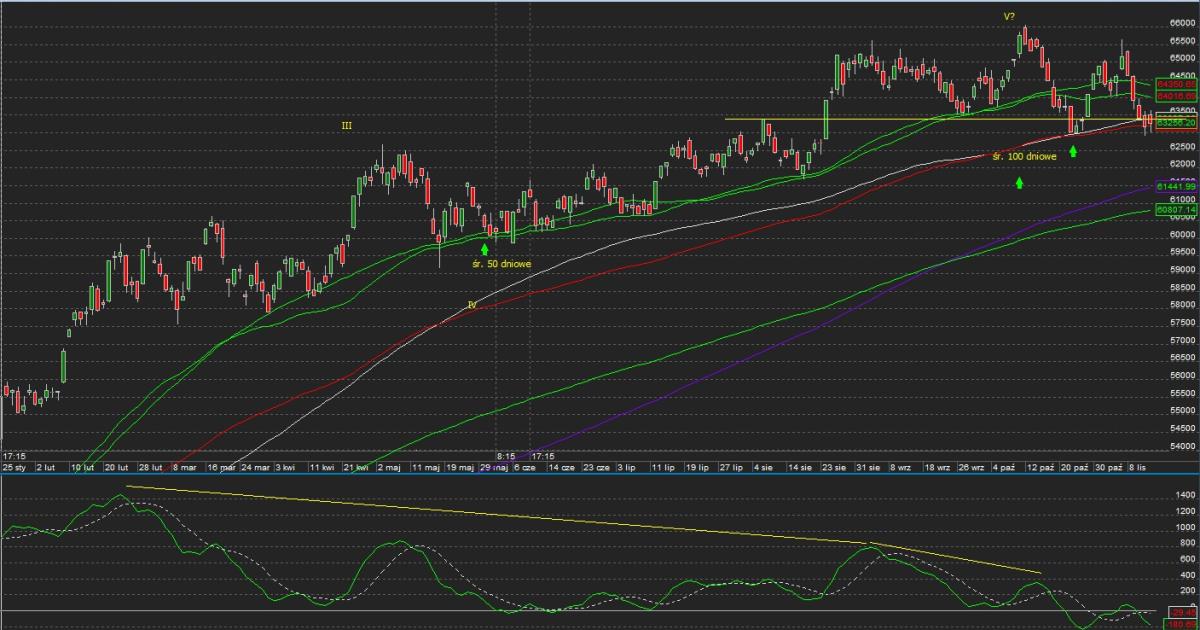This screenshot has height=630, width=1200.
Task: Click the '25 sty' date on time axis
Action: point(14,467)
